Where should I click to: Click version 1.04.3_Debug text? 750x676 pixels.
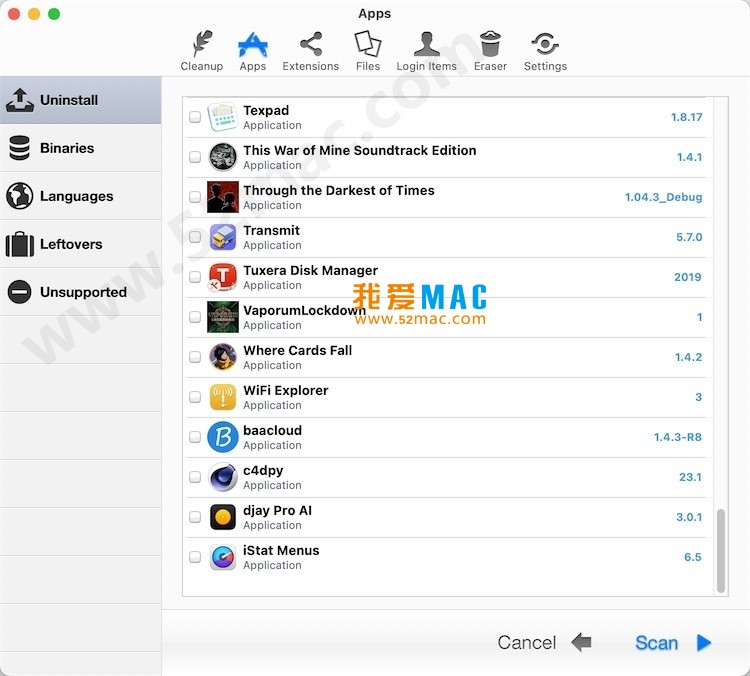tap(663, 197)
